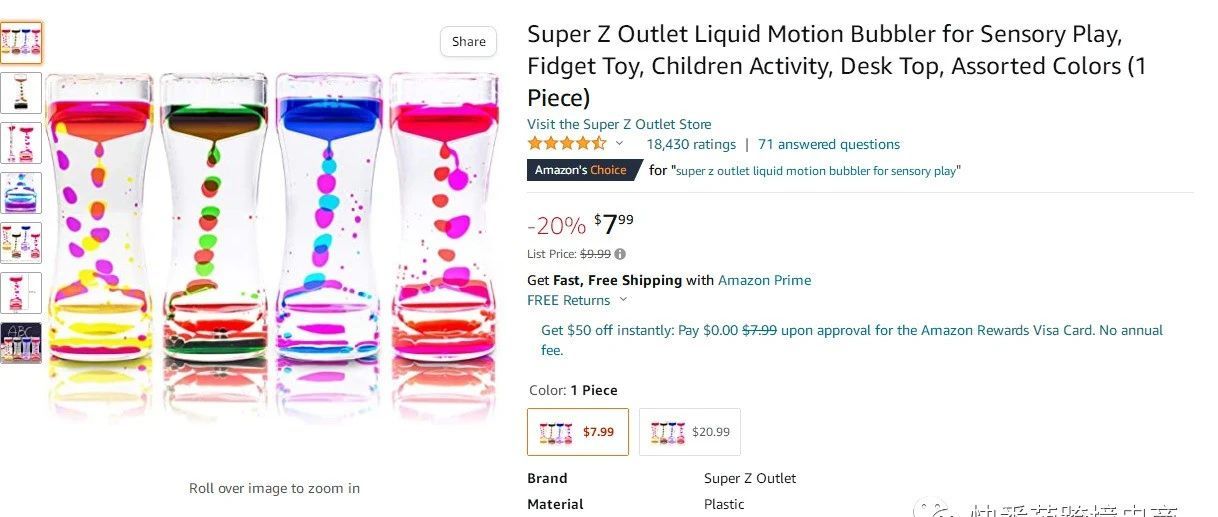Screen dimensions: 1218x517
Task: Select the third thumbnail with pink bubbler
Action: (x=21, y=142)
